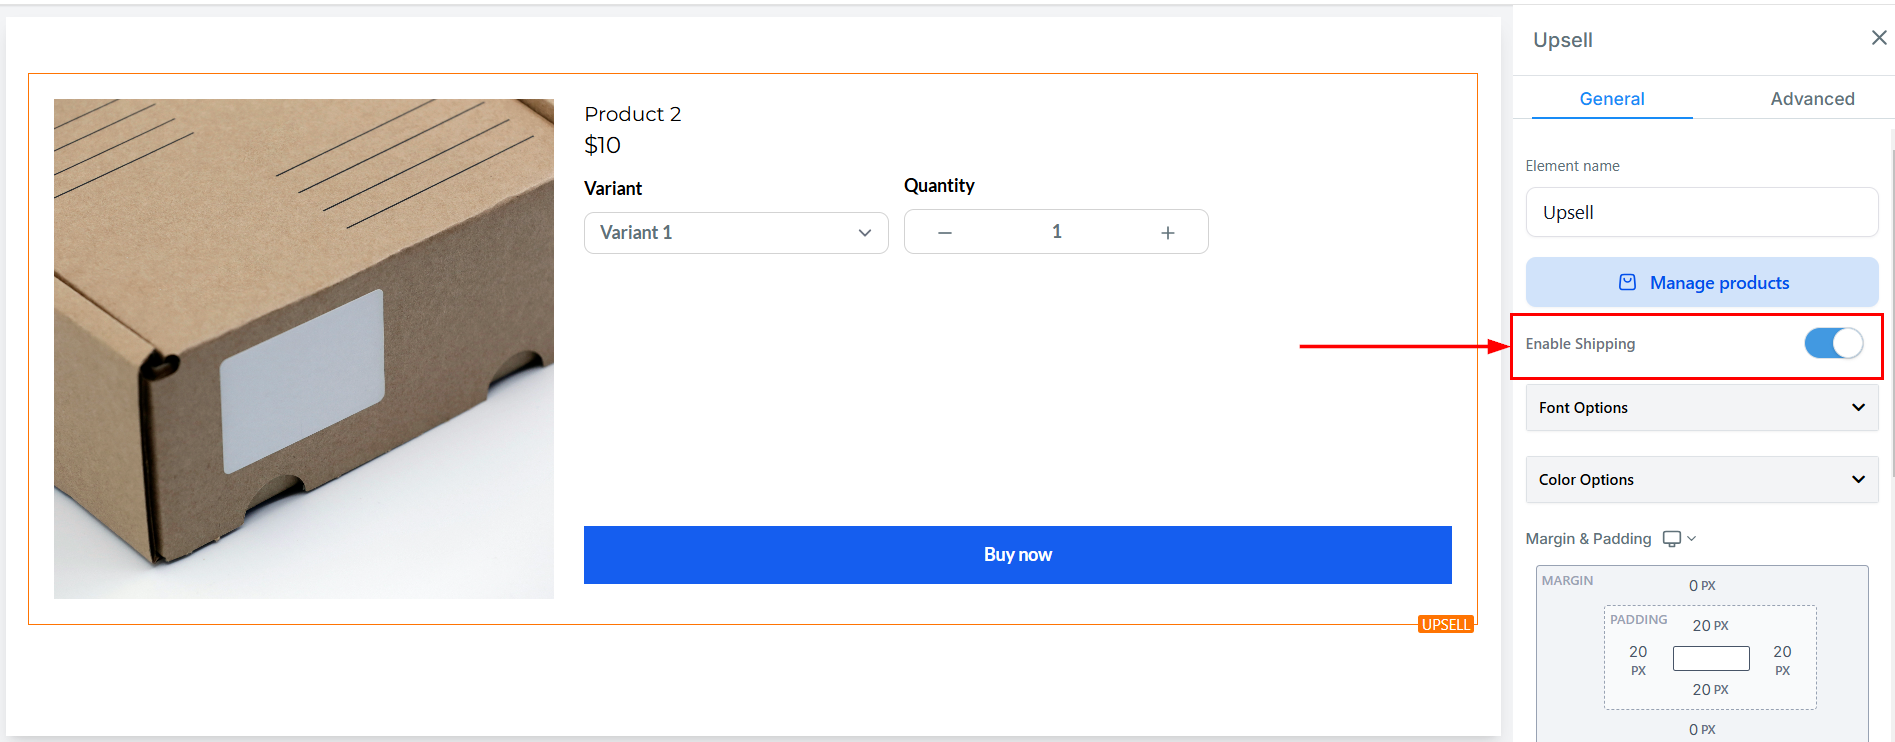Screen dimensions: 1895x742
Task: Click the product box image
Action: tap(304, 349)
